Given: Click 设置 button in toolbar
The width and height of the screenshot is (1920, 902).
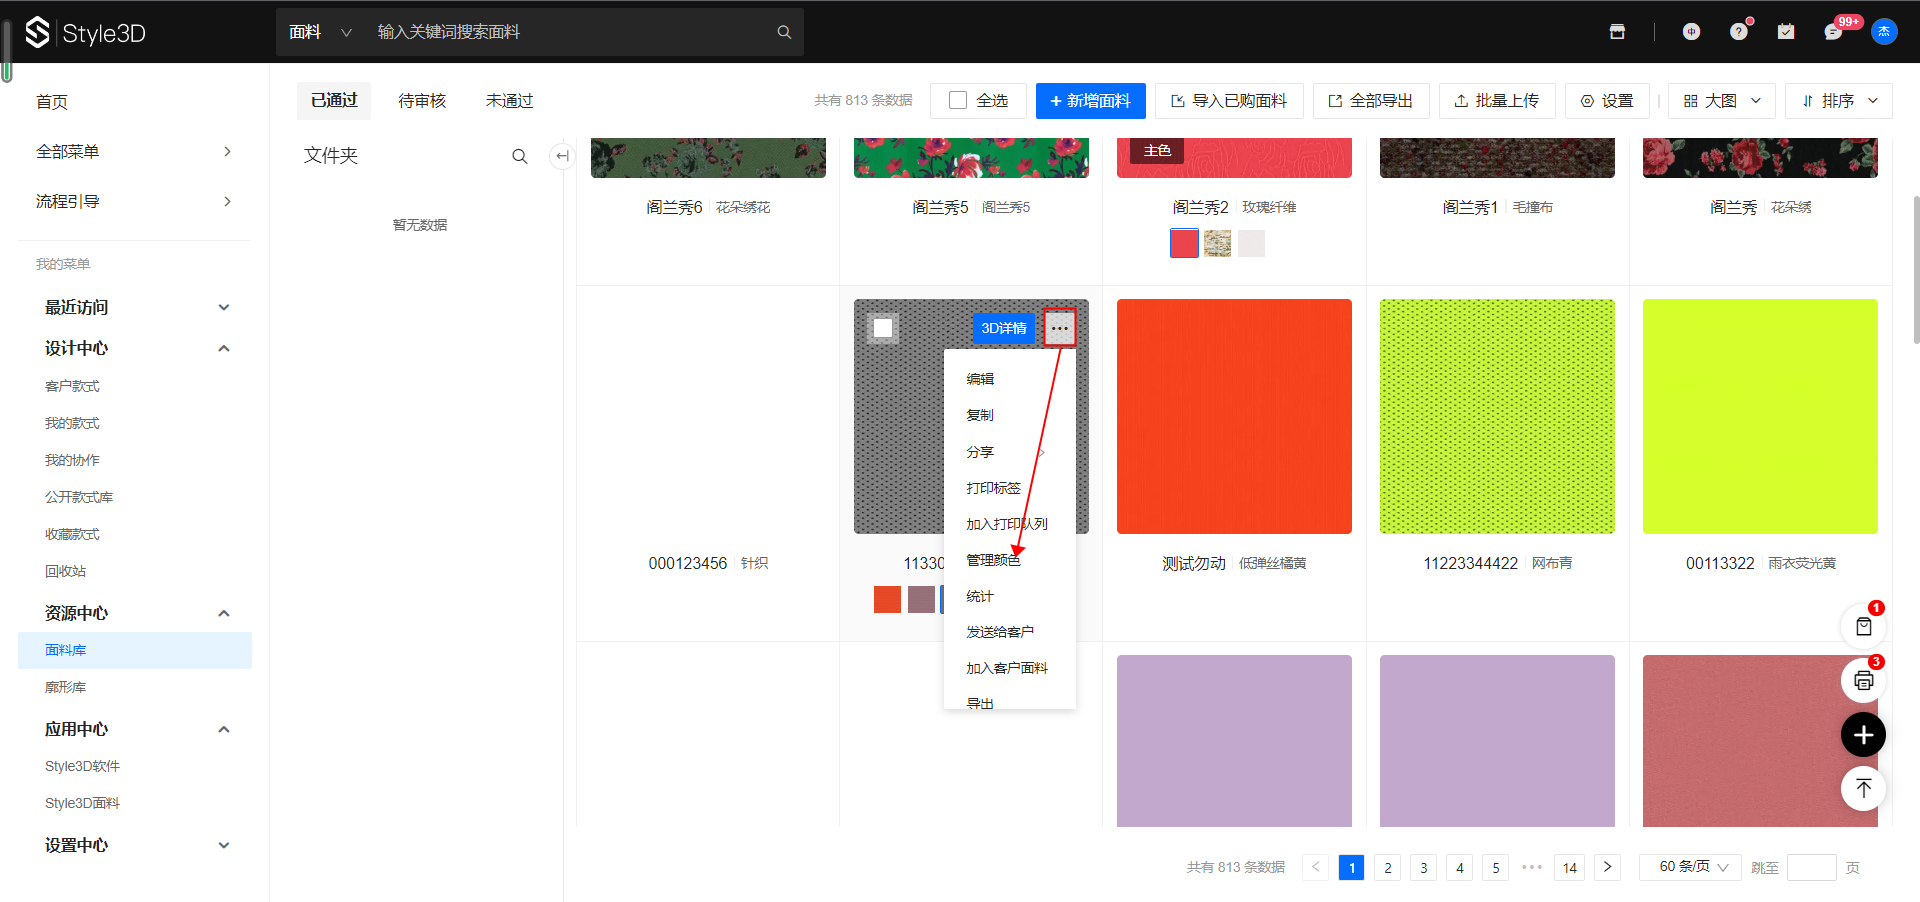Looking at the screenshot, I should pos(1607,101).
